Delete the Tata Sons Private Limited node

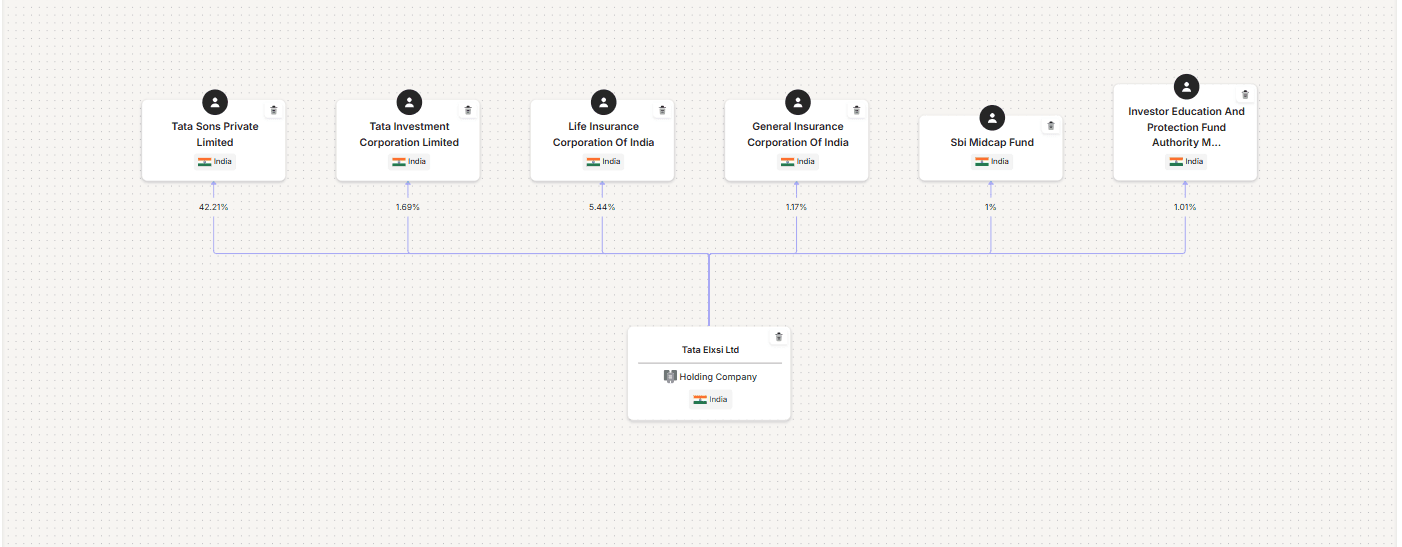click(273, 110)
